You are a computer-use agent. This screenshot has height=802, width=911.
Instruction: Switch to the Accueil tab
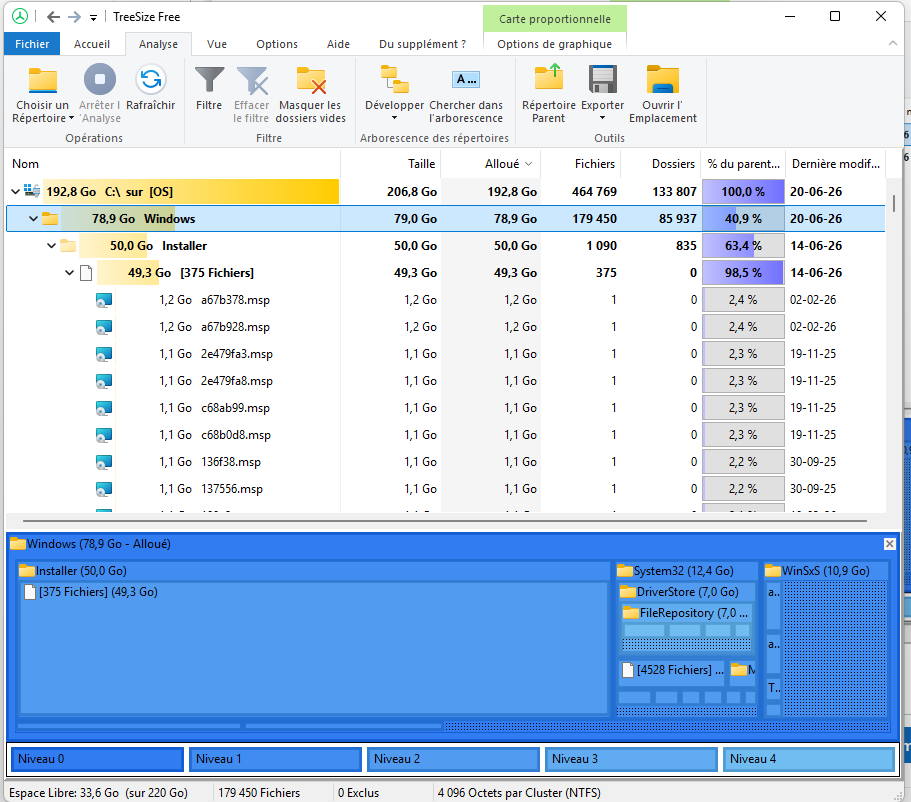[x=92, y=44]
